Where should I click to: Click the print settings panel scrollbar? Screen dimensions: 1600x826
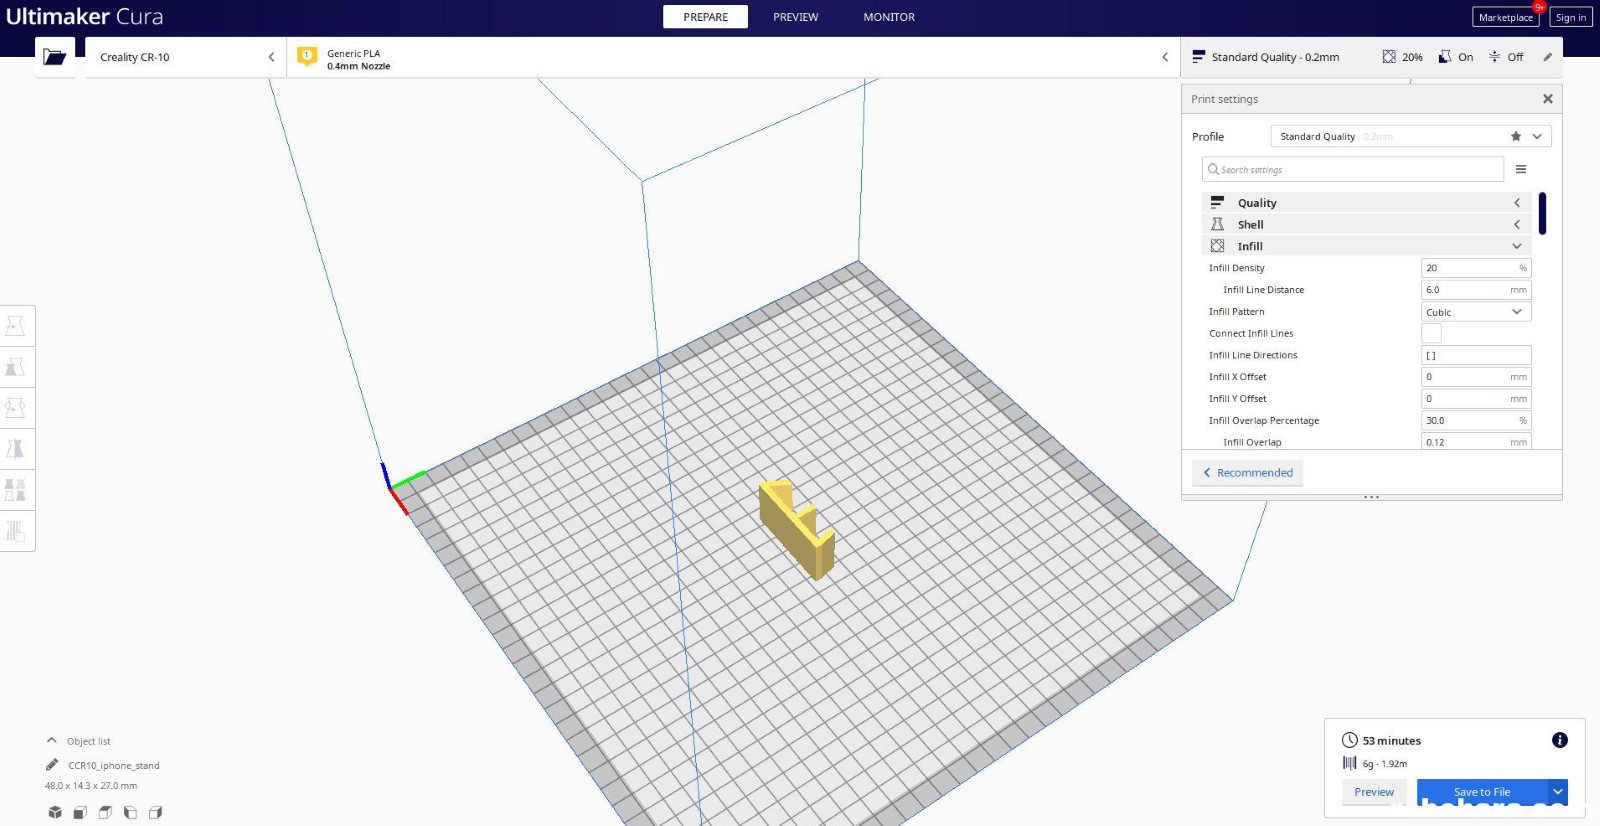(x=1542, y=213)
